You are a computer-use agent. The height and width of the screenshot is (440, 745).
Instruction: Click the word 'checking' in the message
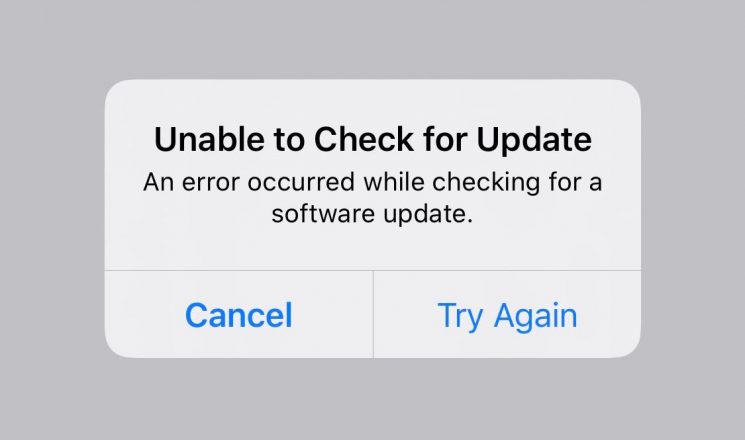pos(486,183)
